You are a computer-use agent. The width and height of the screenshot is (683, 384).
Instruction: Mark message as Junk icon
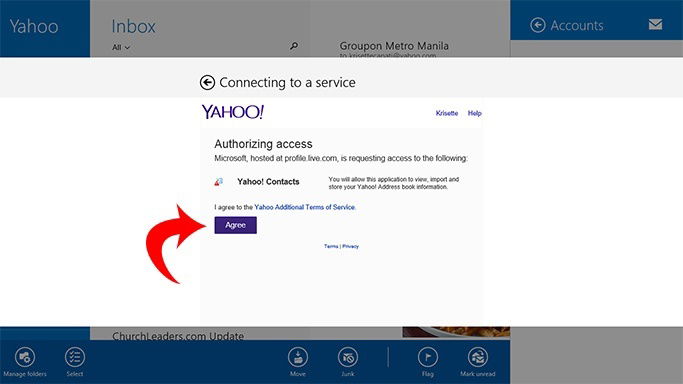pyautogui.click(x=348, y=357)
